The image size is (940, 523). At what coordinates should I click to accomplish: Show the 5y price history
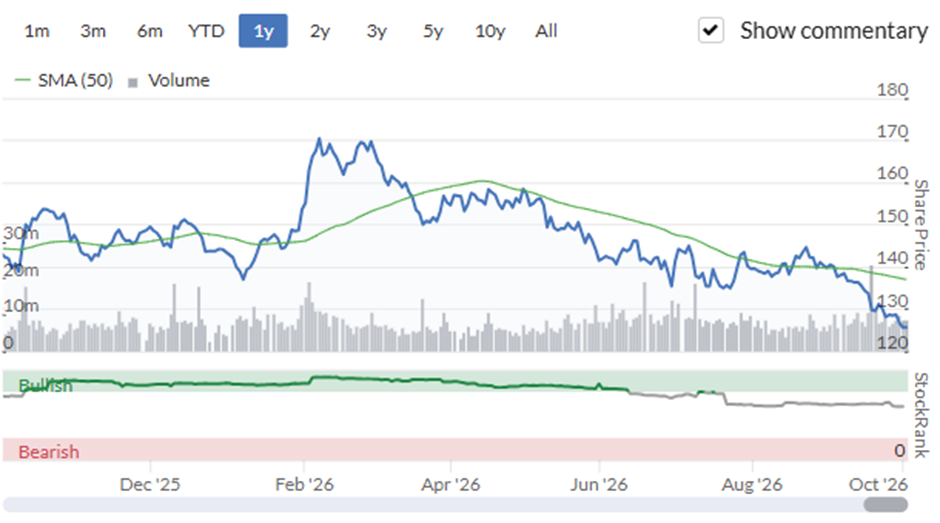tap(433, 31)
